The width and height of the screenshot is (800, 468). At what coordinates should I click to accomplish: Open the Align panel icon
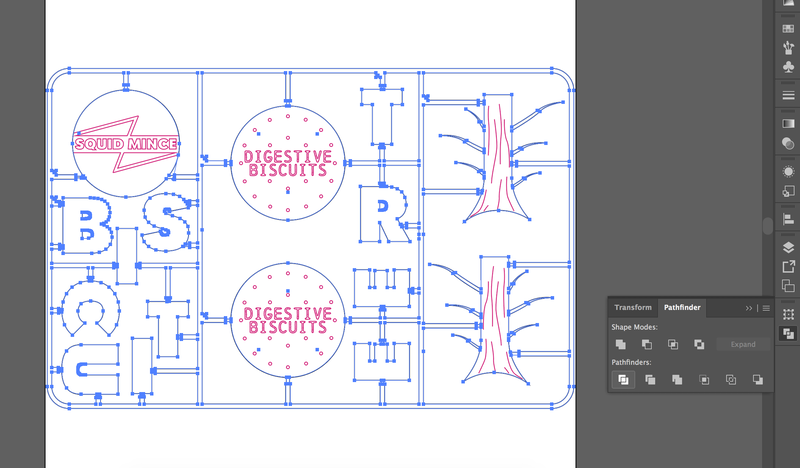788,219
